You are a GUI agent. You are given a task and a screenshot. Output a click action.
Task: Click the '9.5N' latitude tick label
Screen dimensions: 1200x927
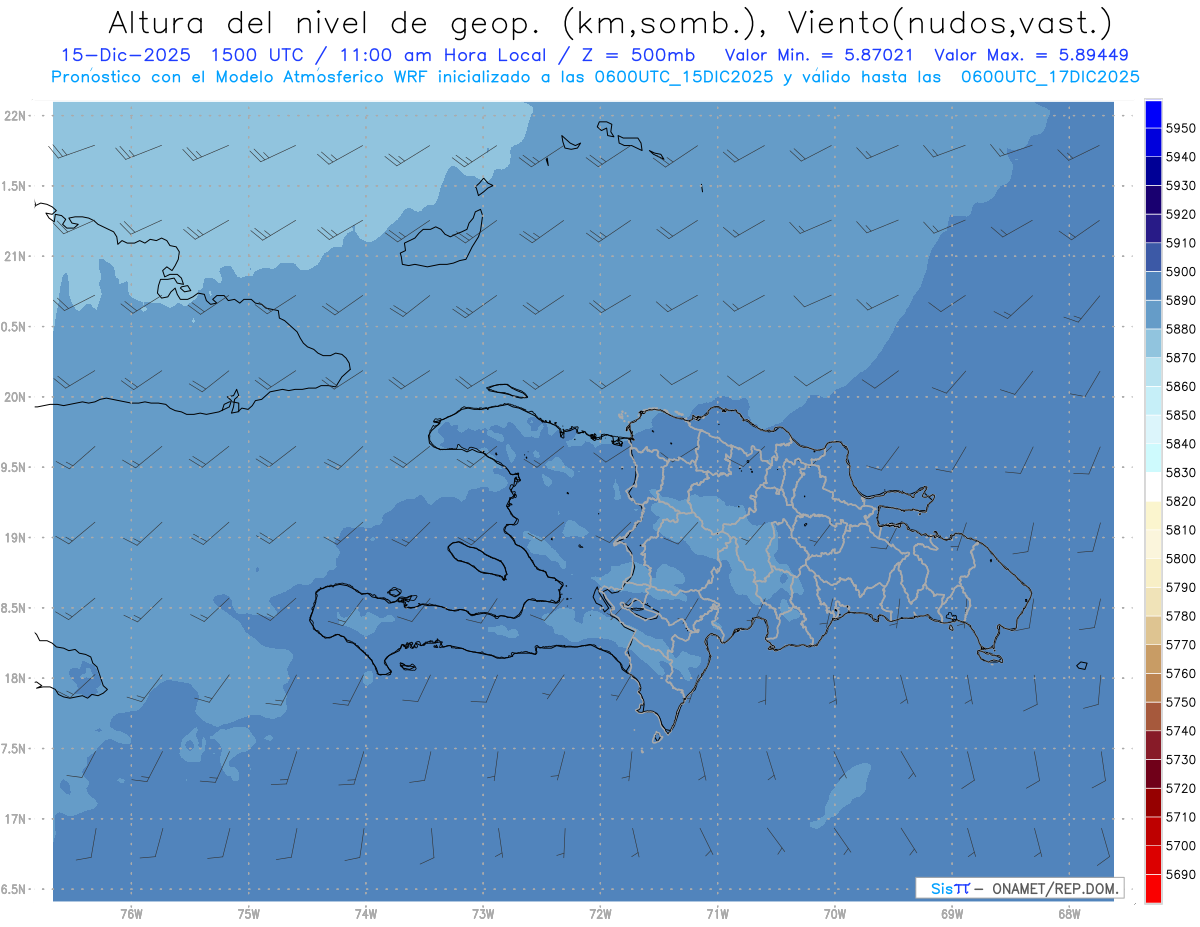[15, 468]
